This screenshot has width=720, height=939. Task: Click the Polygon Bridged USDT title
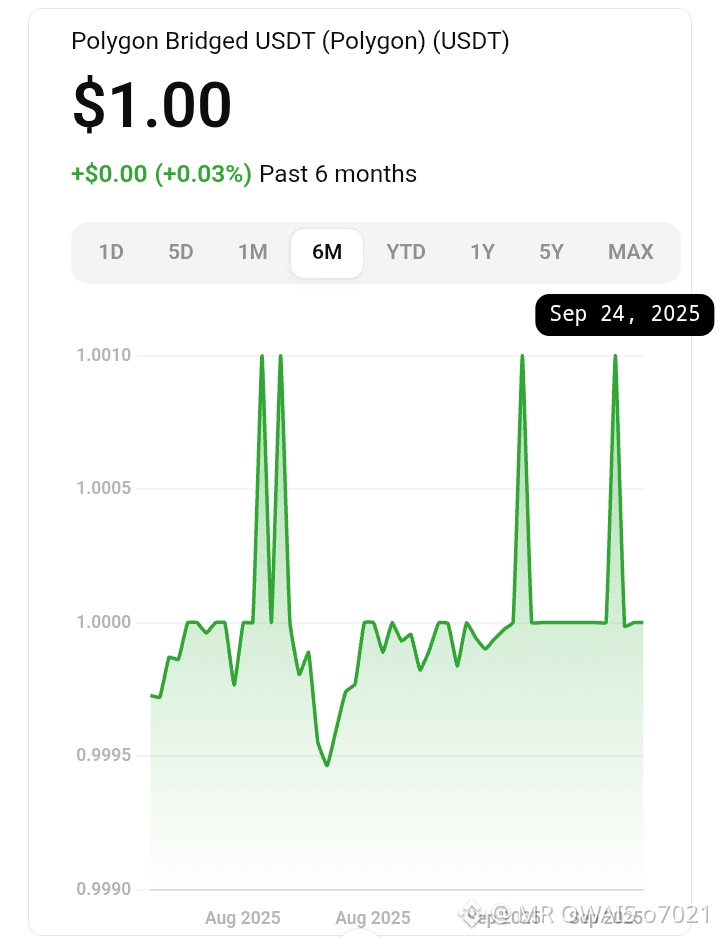pos(291,41)
